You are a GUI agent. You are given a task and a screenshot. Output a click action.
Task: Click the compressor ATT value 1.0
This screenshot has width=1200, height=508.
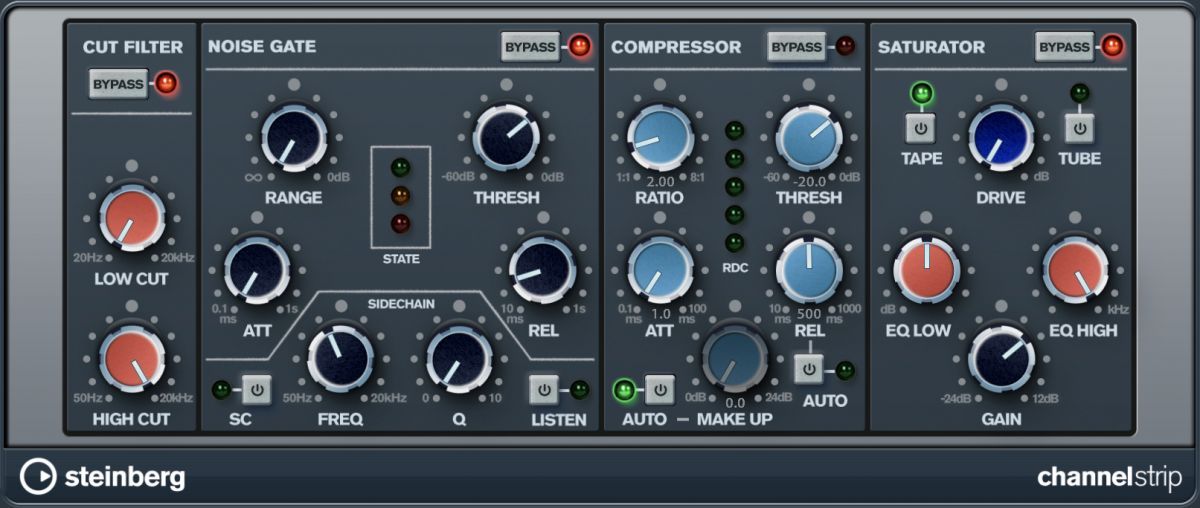point(661,313)
